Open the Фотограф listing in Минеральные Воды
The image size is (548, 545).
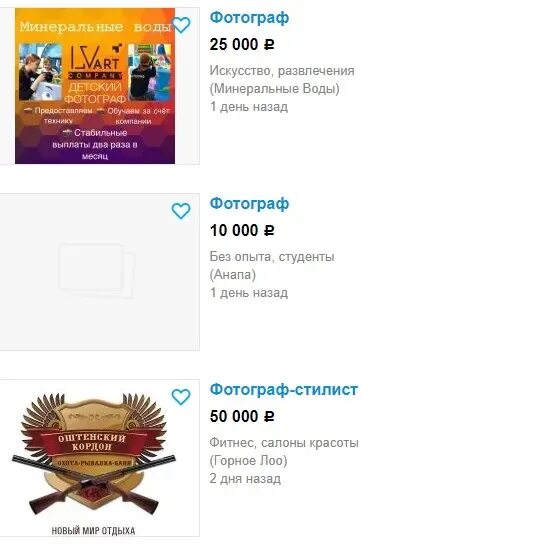(249, 17)
